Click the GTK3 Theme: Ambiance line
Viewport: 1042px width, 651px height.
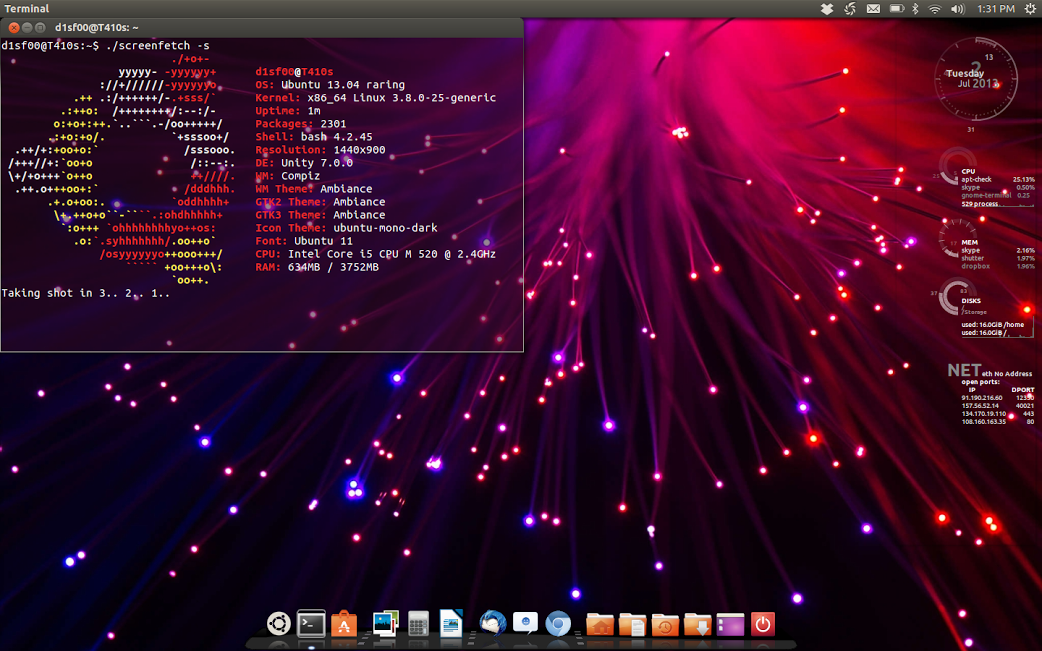coord(320,215)
